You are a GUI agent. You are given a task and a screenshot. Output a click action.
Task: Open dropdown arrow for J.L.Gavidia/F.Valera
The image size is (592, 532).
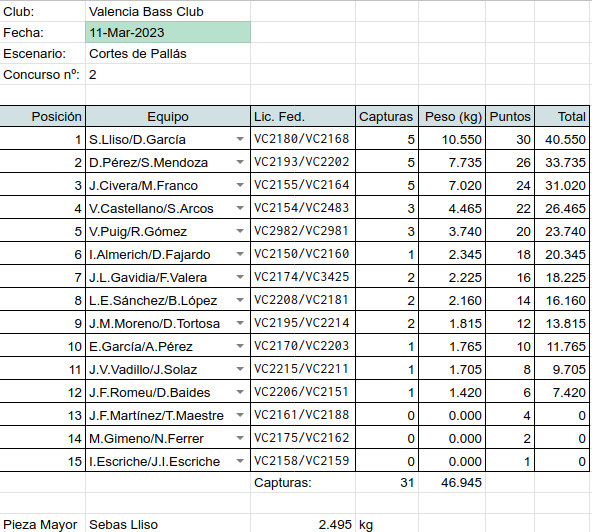[240, 277]
